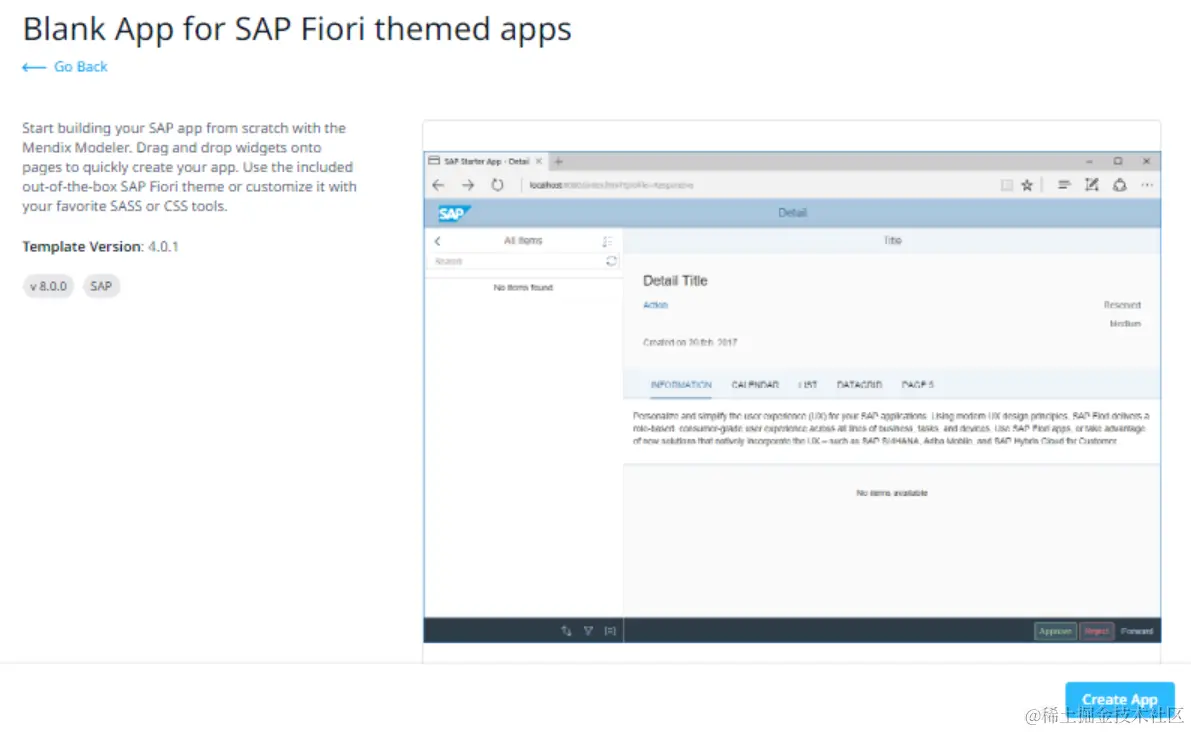Select the SAP Starter App - Detail tab
The height and width of the screenshot is (732, 1191).
[486, 161]
